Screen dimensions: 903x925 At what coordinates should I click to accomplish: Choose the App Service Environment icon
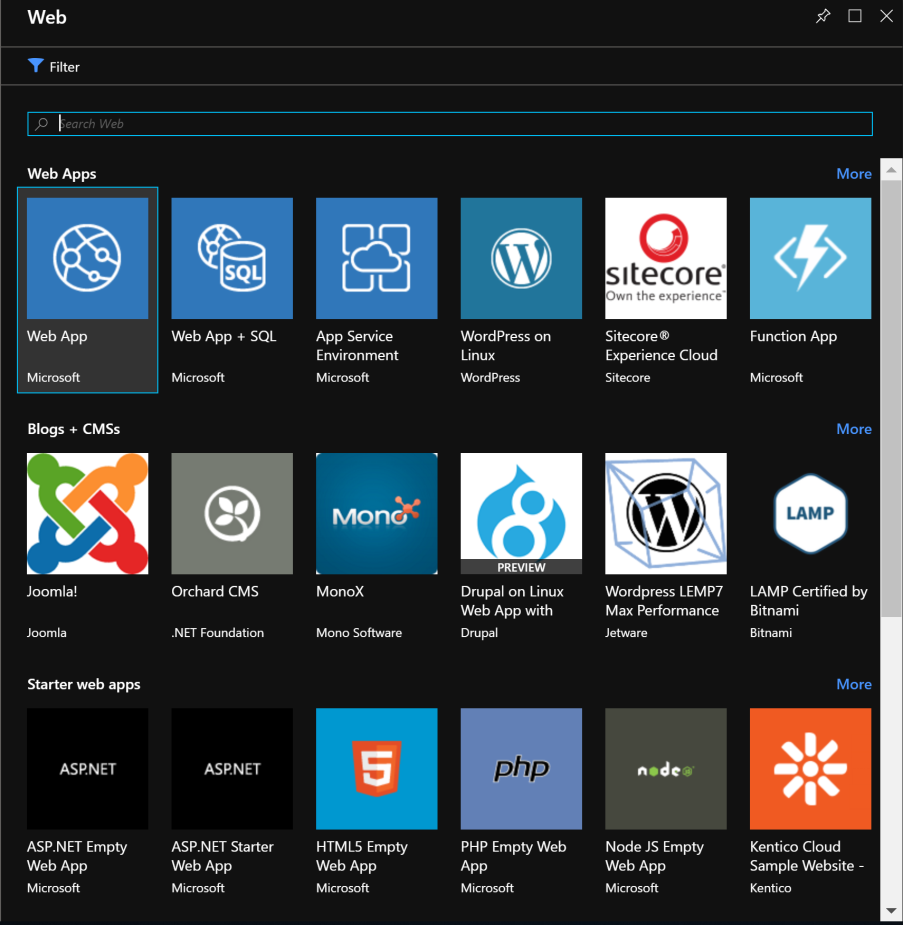point(377,258)
